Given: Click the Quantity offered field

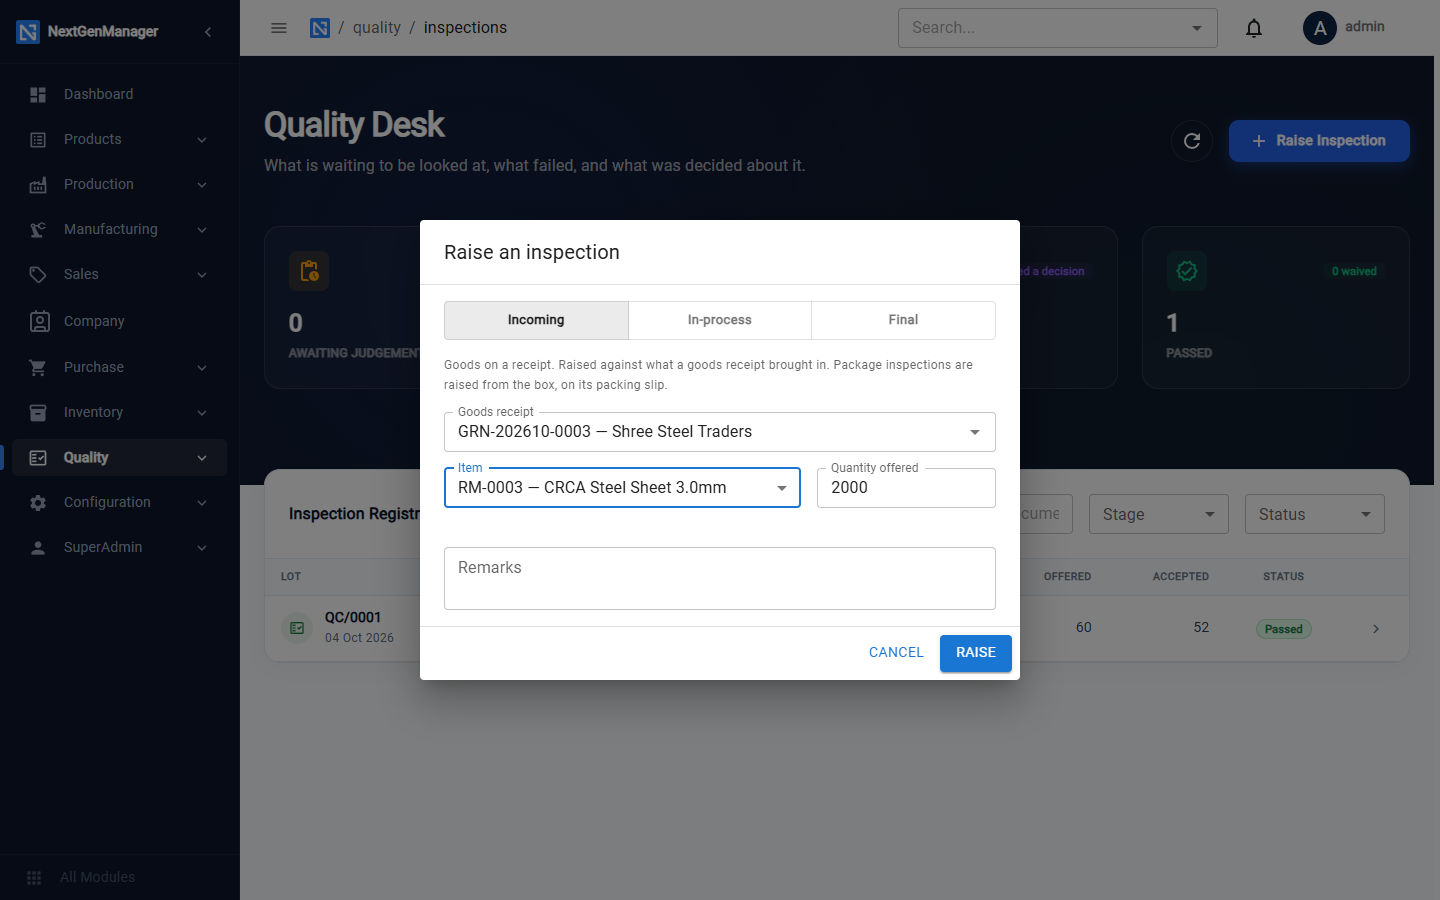Looking at the screenshot, I should click(x=906, y=488).
